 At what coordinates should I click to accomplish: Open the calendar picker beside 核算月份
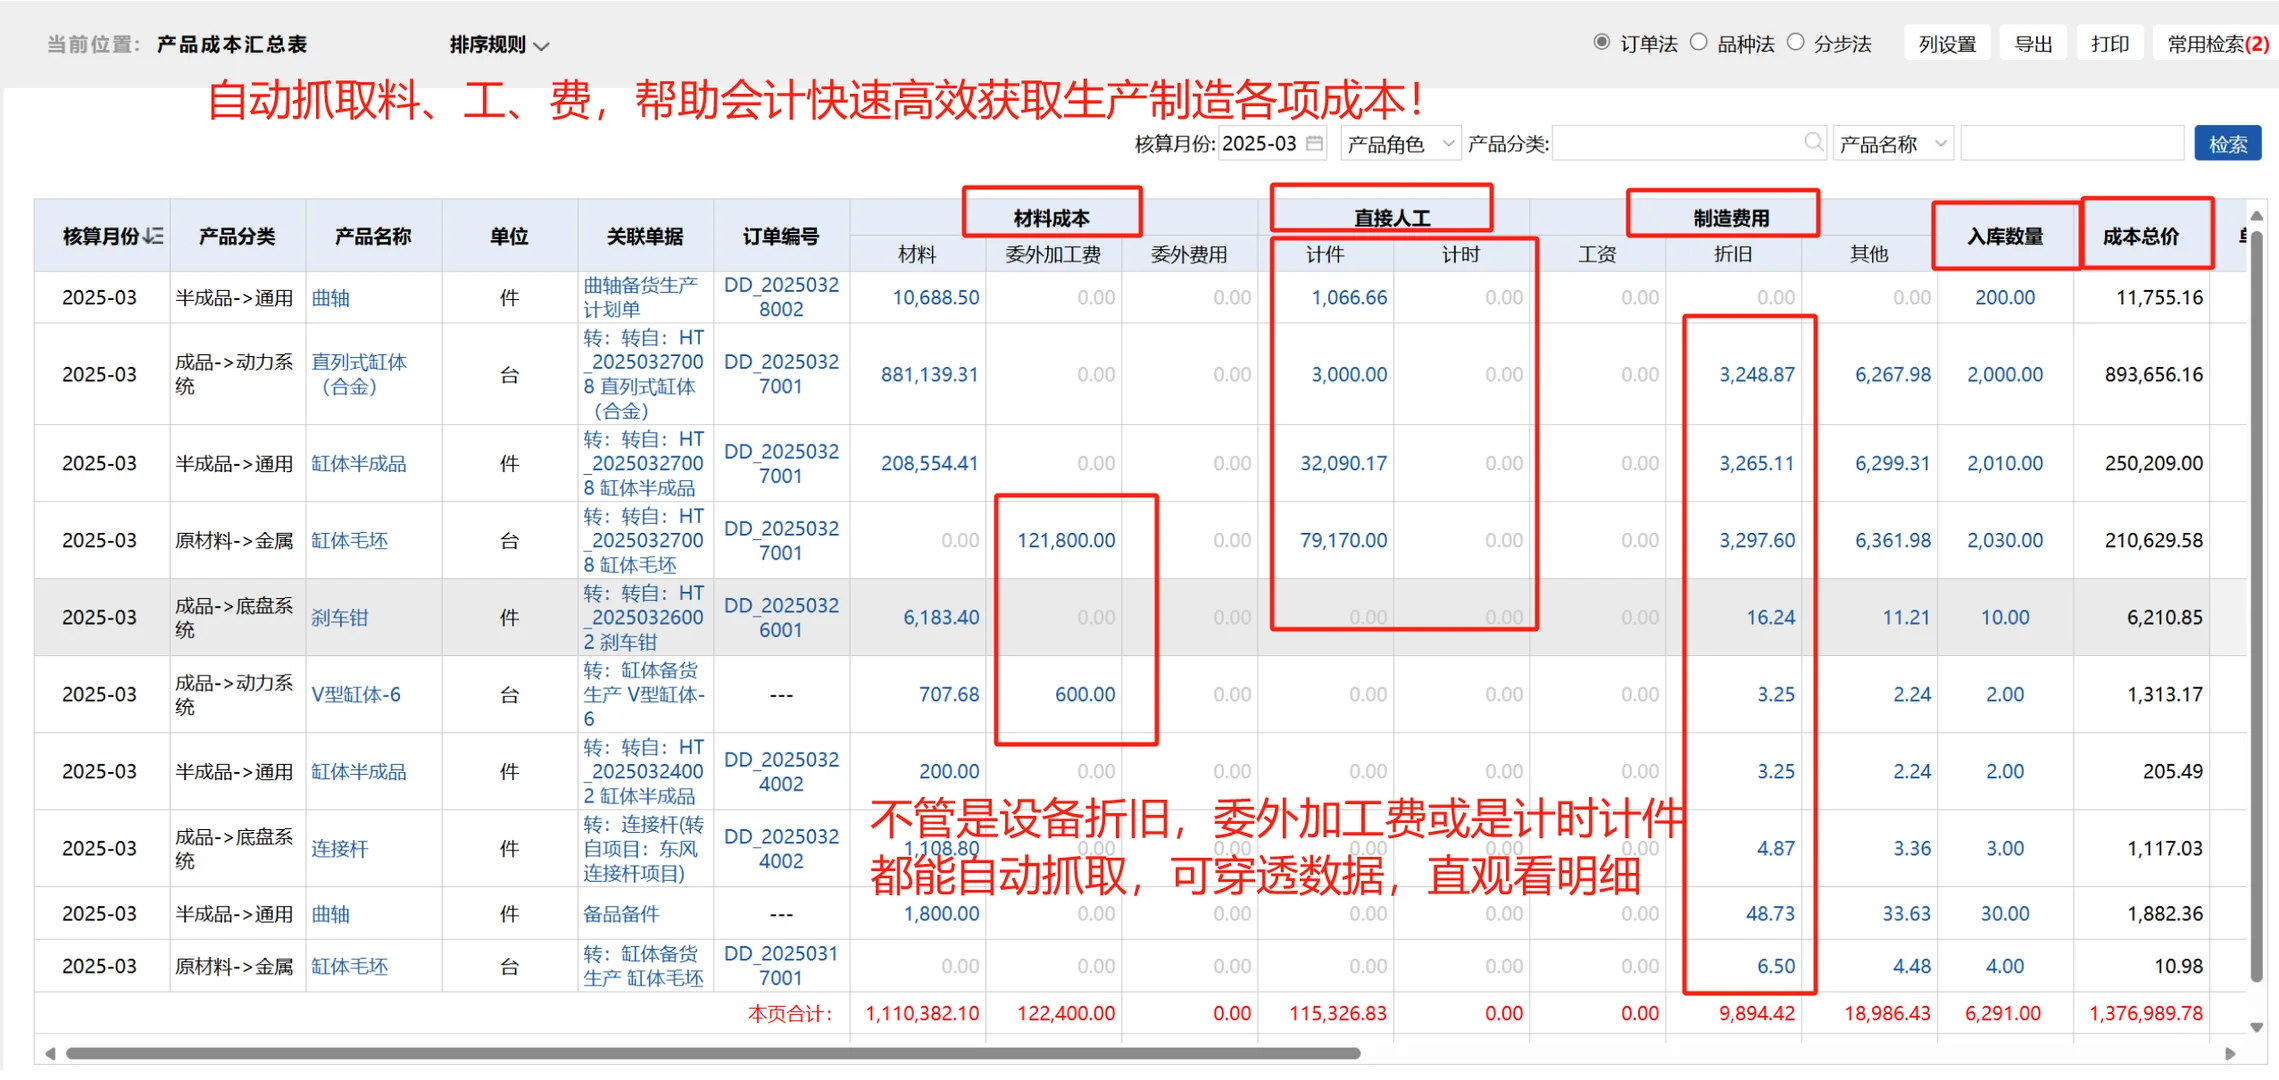[1313, 143]
